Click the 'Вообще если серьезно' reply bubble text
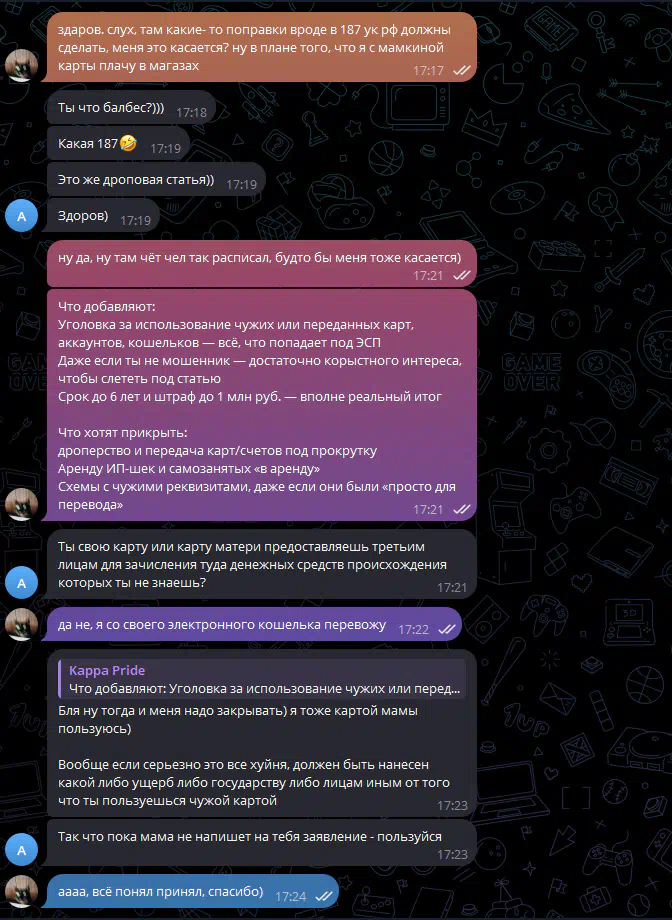This screenshot has width=672, height=920. tap(254, 783)
